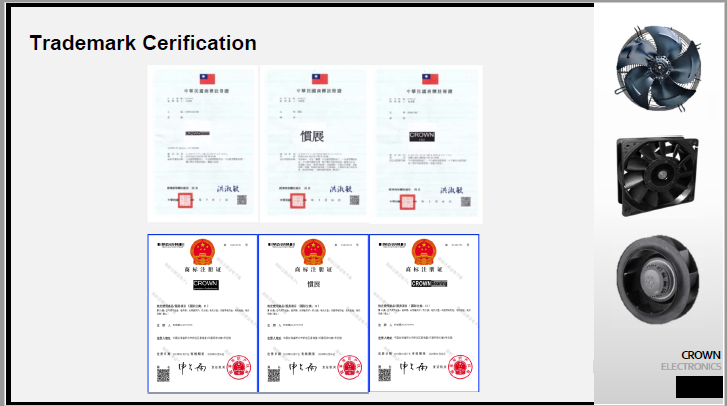Click the blue axial fan image

click(658, 68)
